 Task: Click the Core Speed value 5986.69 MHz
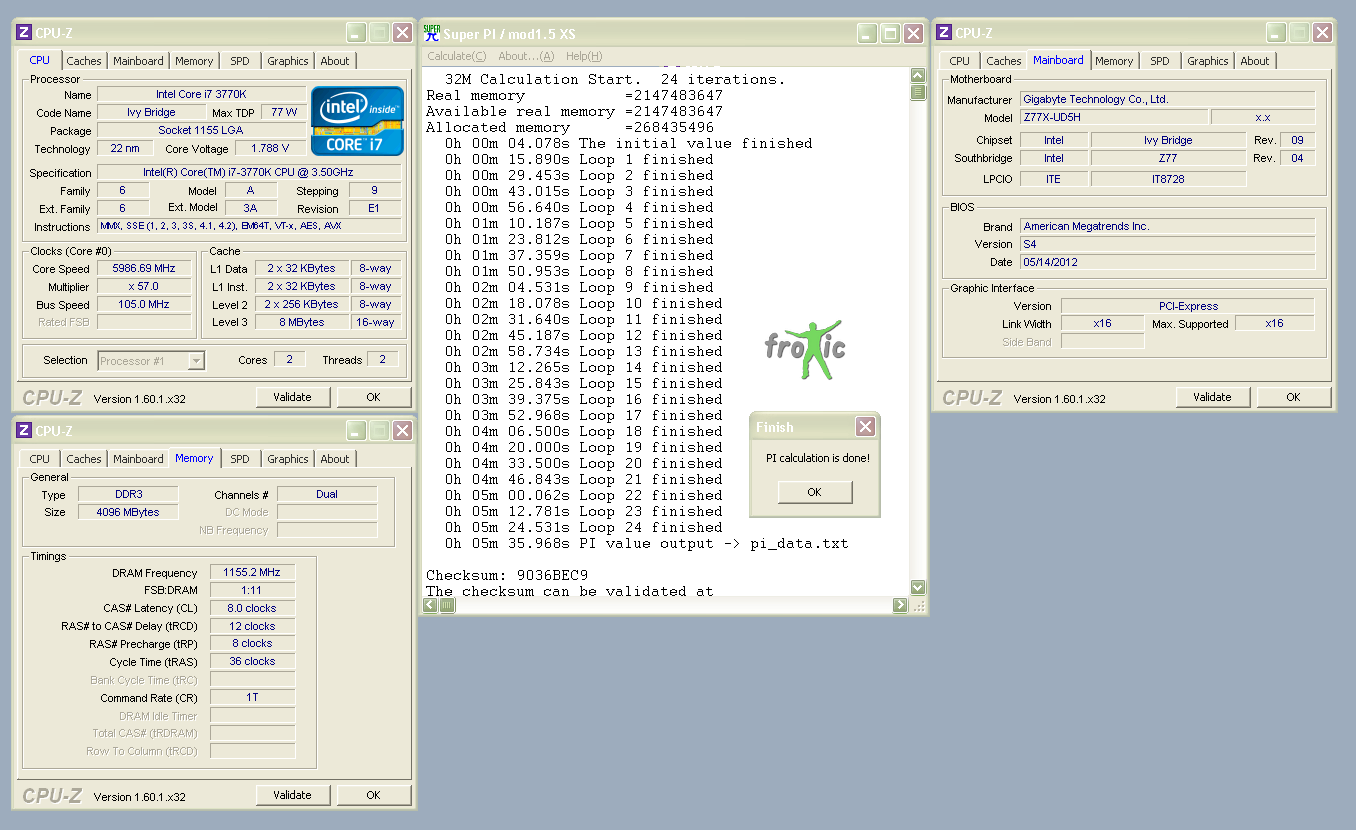(146, 269)
